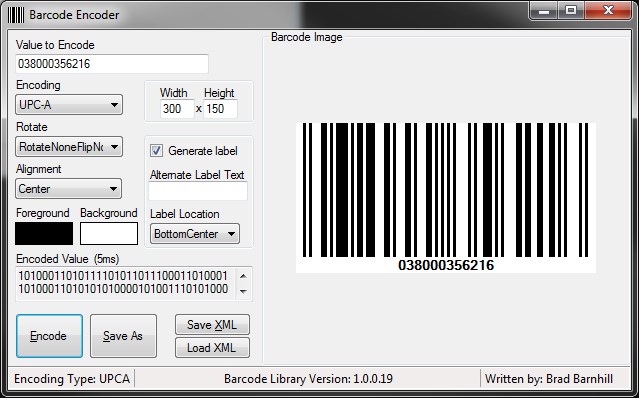This screenshot has width=639, height=398.
Task: Maximize the Barcode Encoder window
Action: pyautogui.click(x=571, y=11)
